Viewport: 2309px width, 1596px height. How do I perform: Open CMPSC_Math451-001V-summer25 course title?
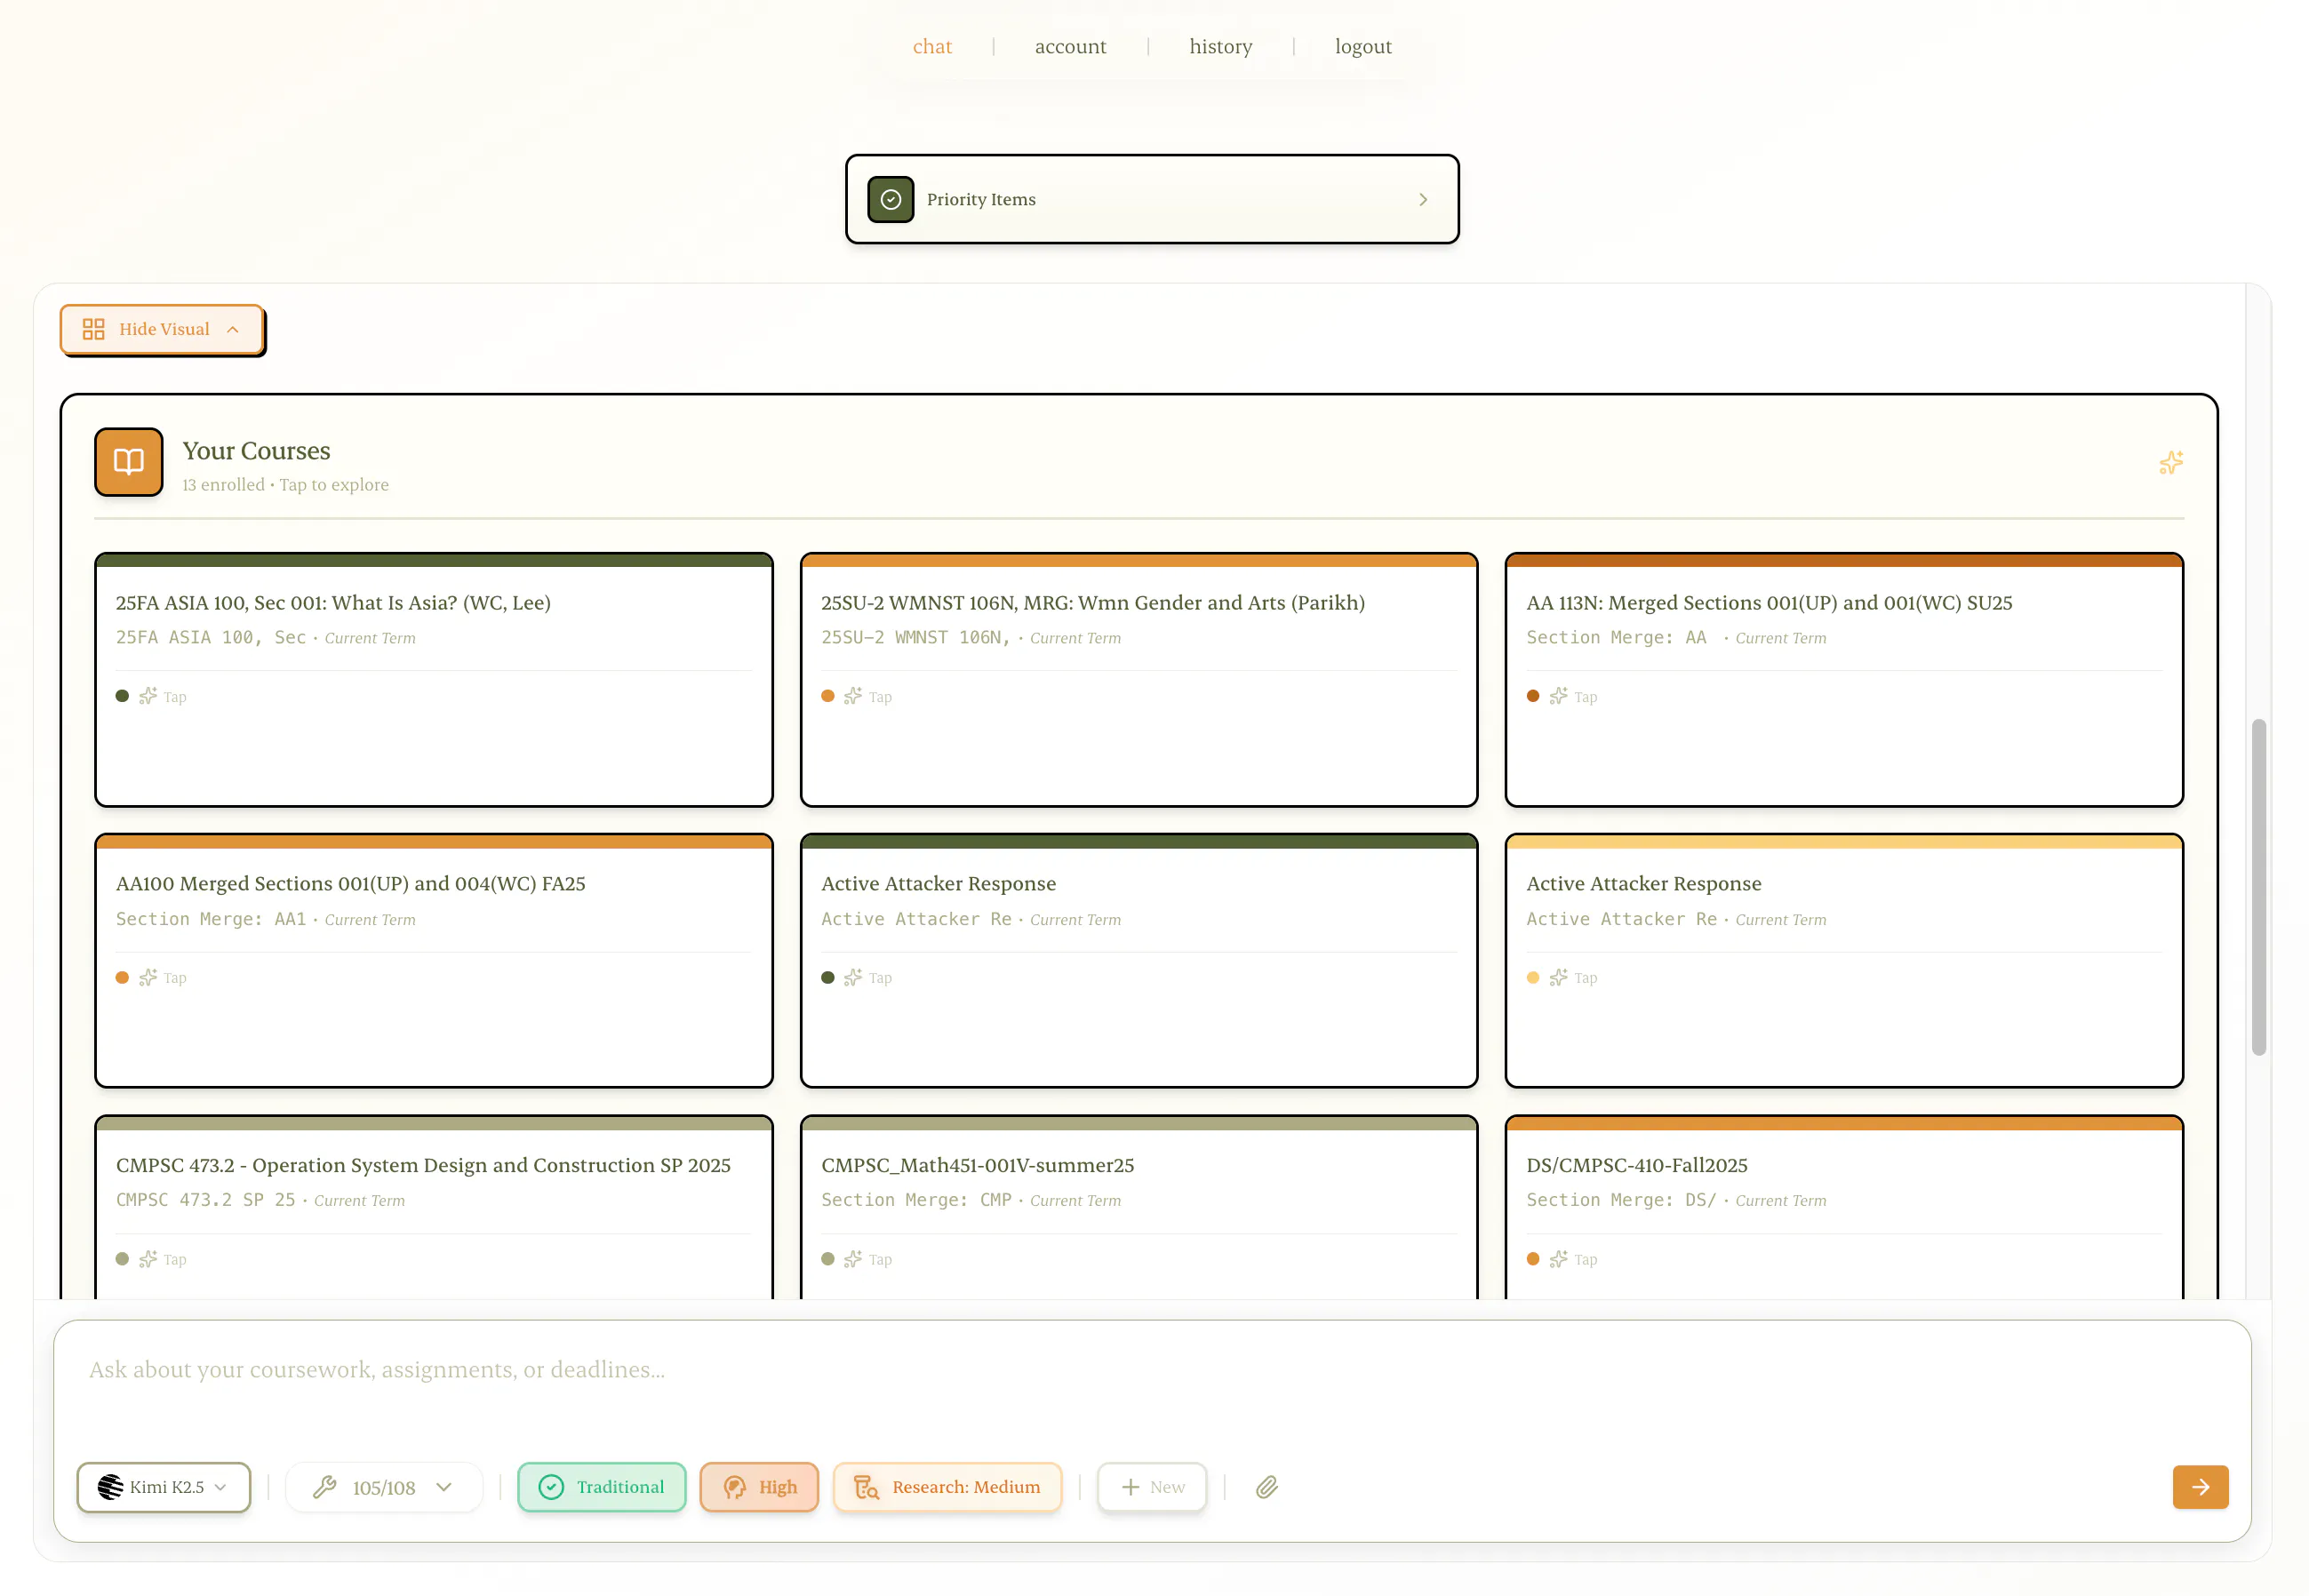[x=978, y=1165]
